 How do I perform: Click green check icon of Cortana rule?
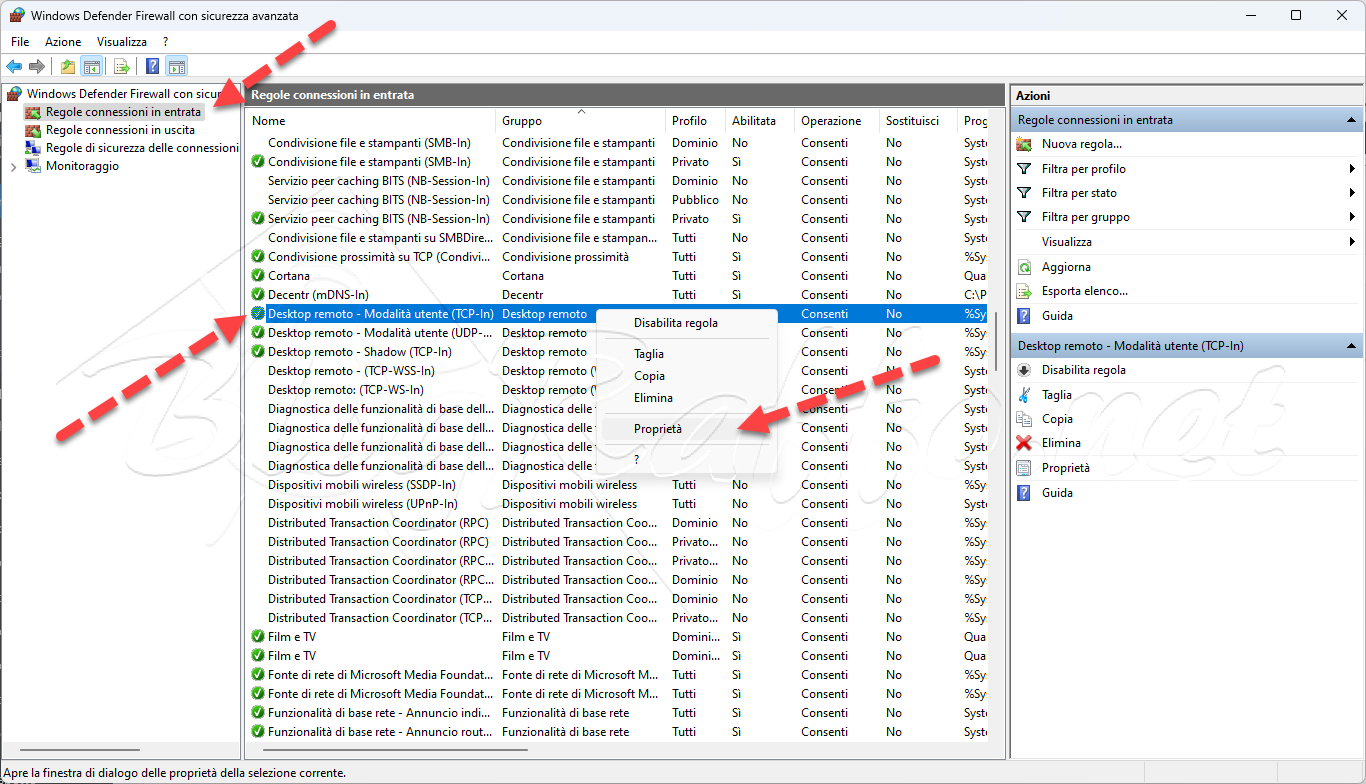(x=258, y=276)
